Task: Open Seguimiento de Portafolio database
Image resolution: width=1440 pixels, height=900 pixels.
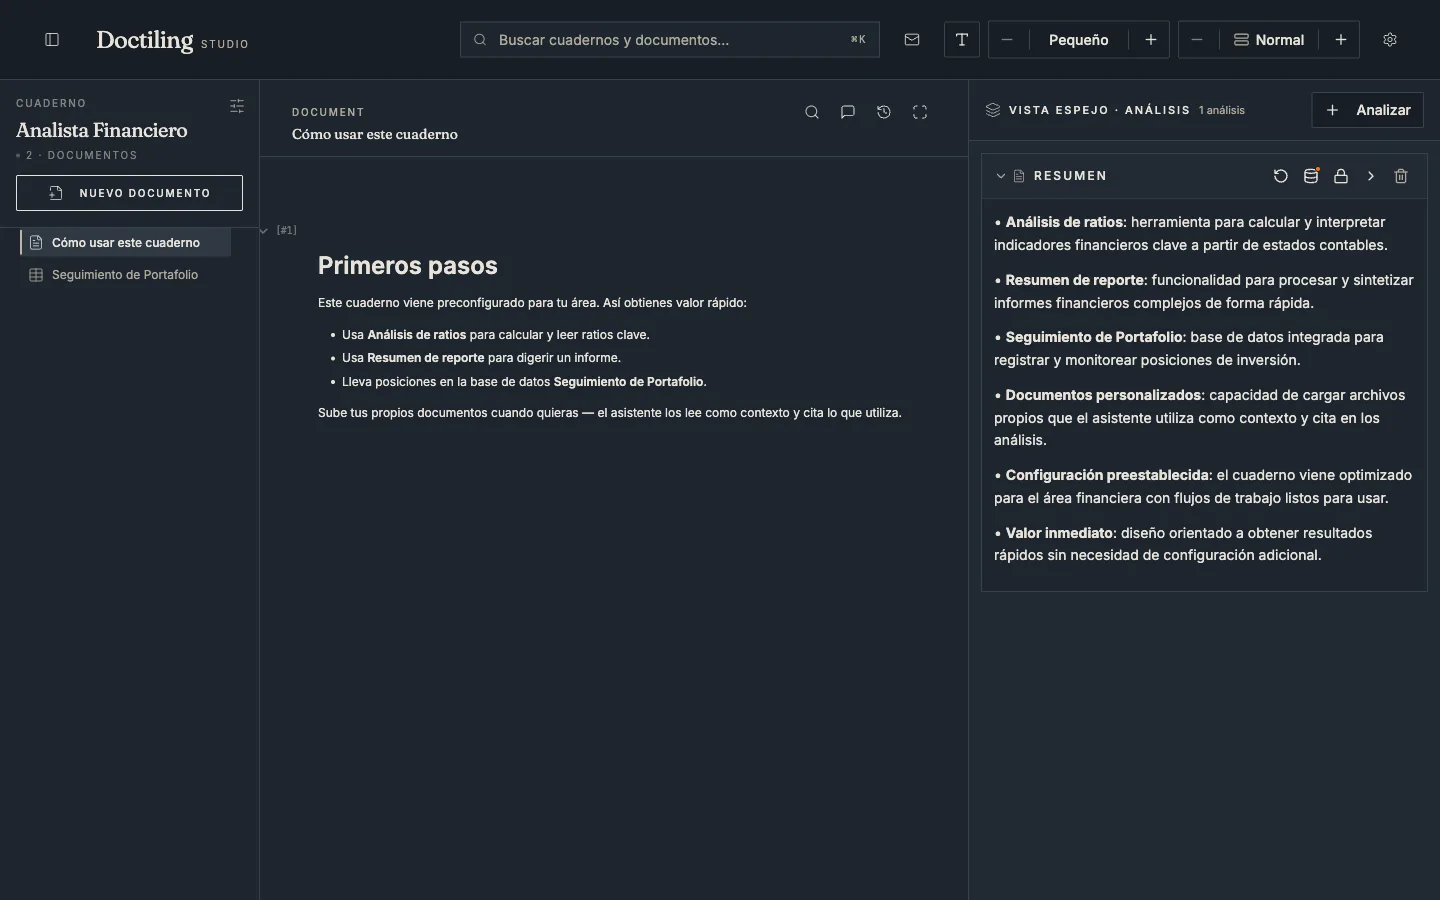Action: pyautogui.click(x=126, y=275)
